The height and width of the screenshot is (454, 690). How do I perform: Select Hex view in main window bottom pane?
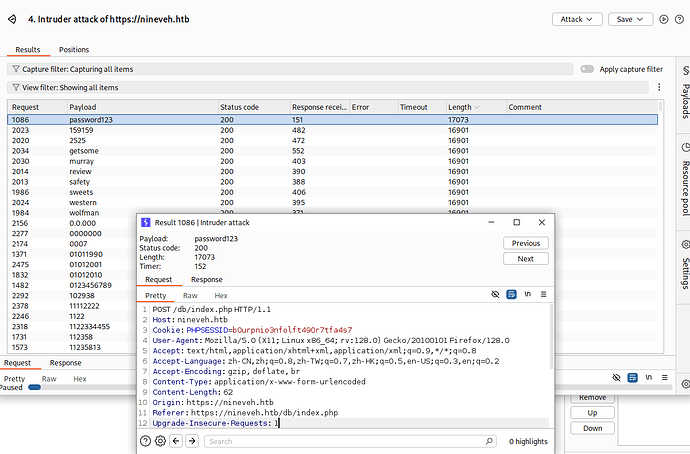[80, 379]
